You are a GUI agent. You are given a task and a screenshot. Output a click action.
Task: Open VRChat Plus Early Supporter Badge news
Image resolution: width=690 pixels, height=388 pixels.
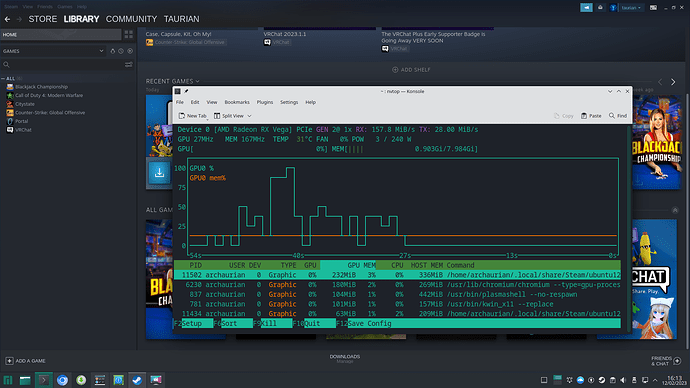tap(433, 37)
